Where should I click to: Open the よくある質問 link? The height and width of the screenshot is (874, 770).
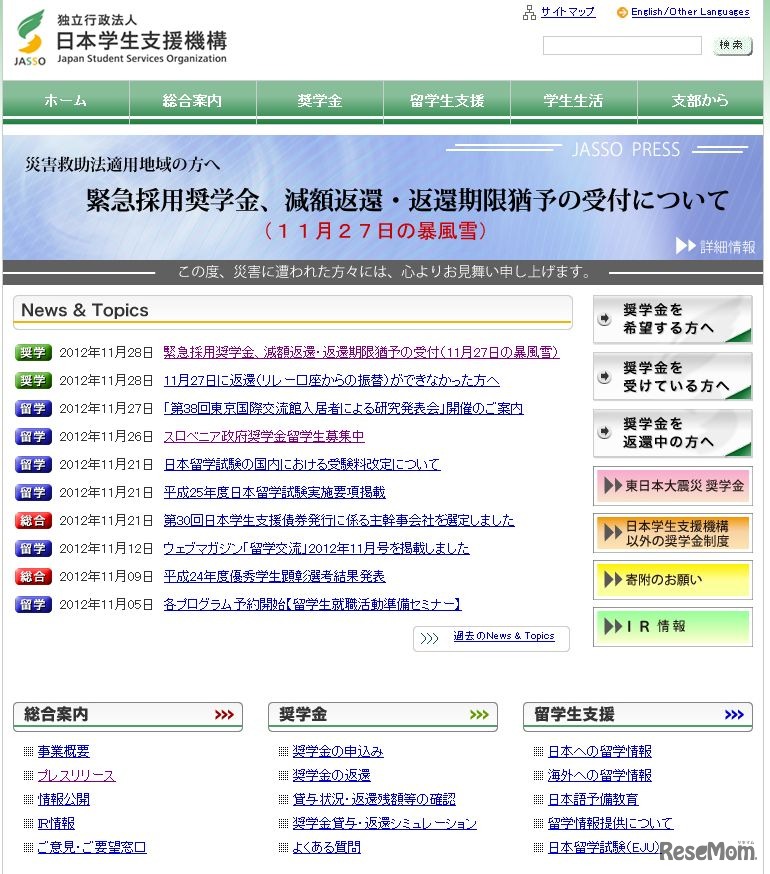pyautogui.click(x=327, y=847)
